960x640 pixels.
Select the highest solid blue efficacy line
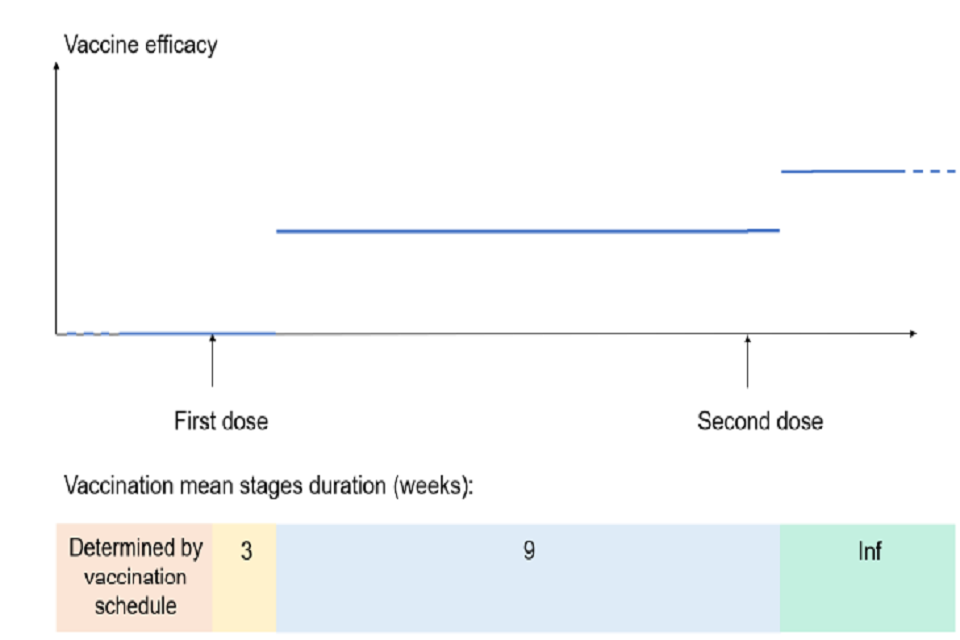pos(840,171)
